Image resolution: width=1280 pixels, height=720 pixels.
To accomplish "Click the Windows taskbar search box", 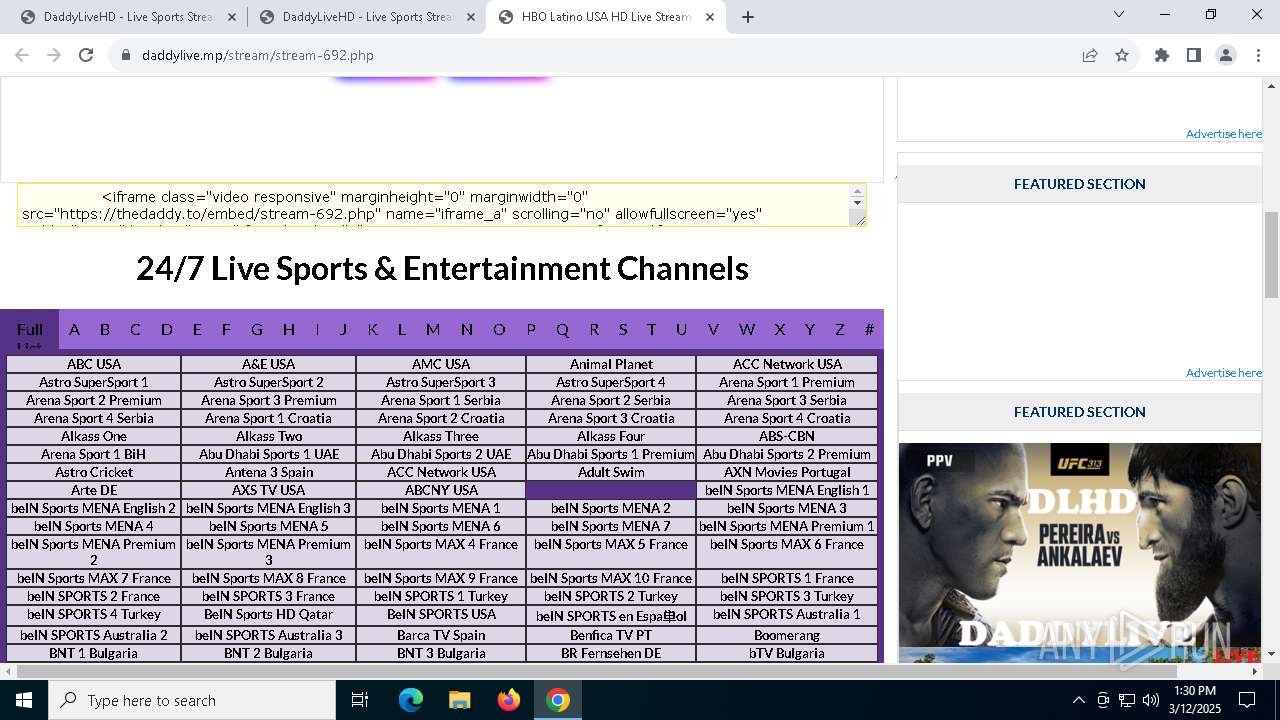I will coord(192,700).
